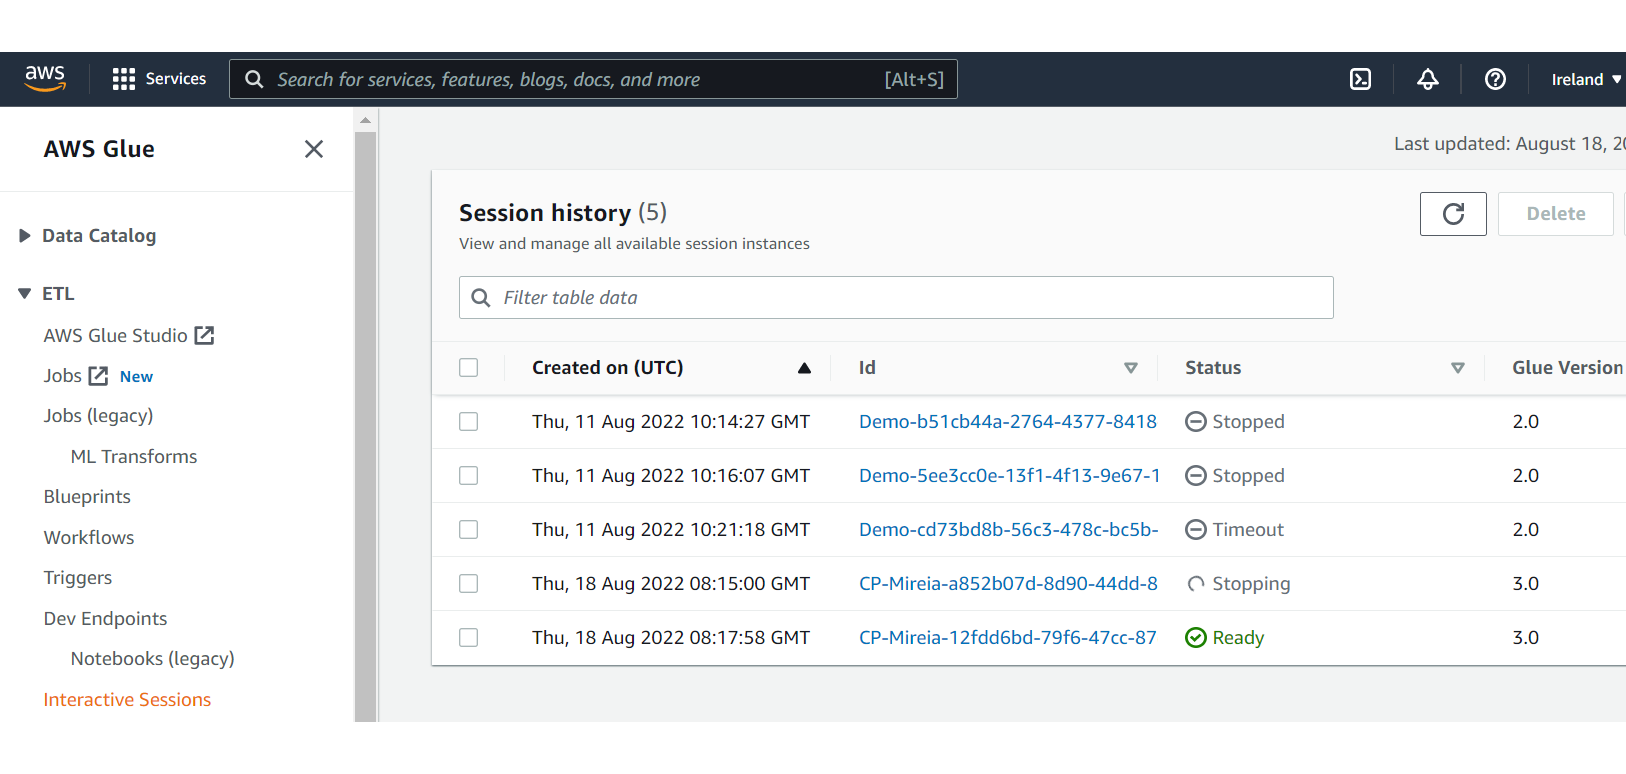Refresh the session history table
The image size is (1626, 774).
(x=1453, y=214)
